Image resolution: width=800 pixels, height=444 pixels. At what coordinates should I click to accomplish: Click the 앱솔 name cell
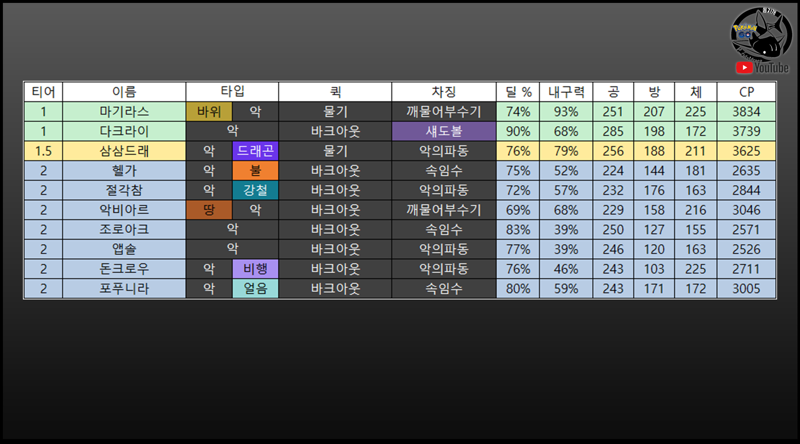124,249
